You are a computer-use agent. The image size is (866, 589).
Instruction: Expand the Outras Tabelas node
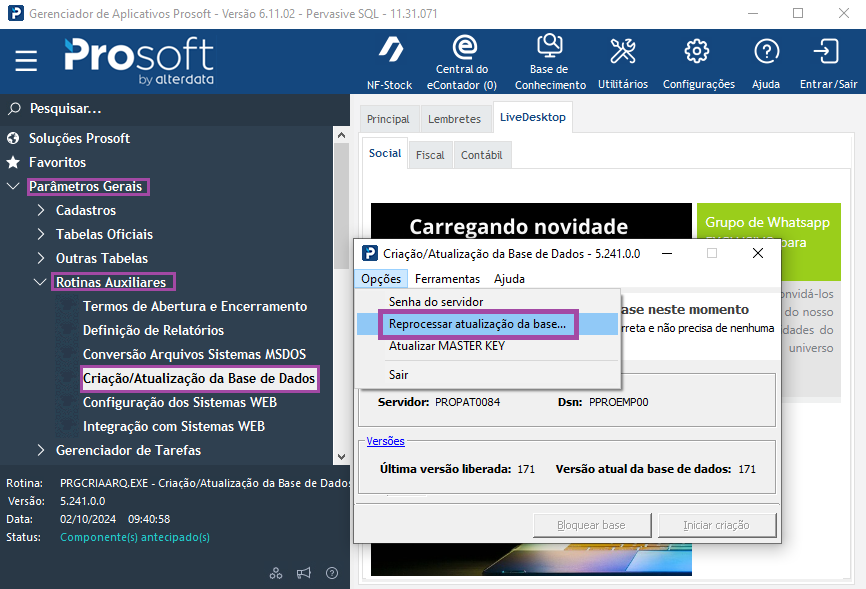pyautogui.click(x=41, y=258)
